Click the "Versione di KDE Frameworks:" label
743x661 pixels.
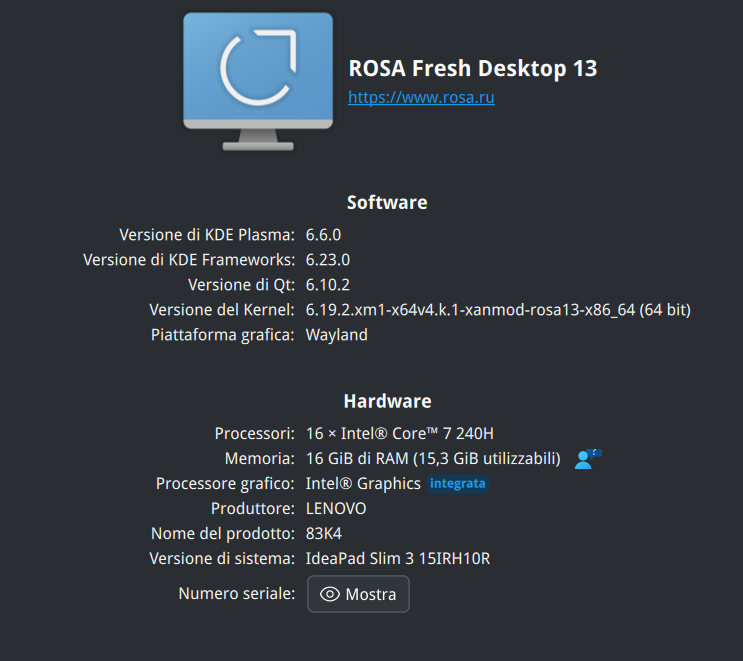[189, 260]
